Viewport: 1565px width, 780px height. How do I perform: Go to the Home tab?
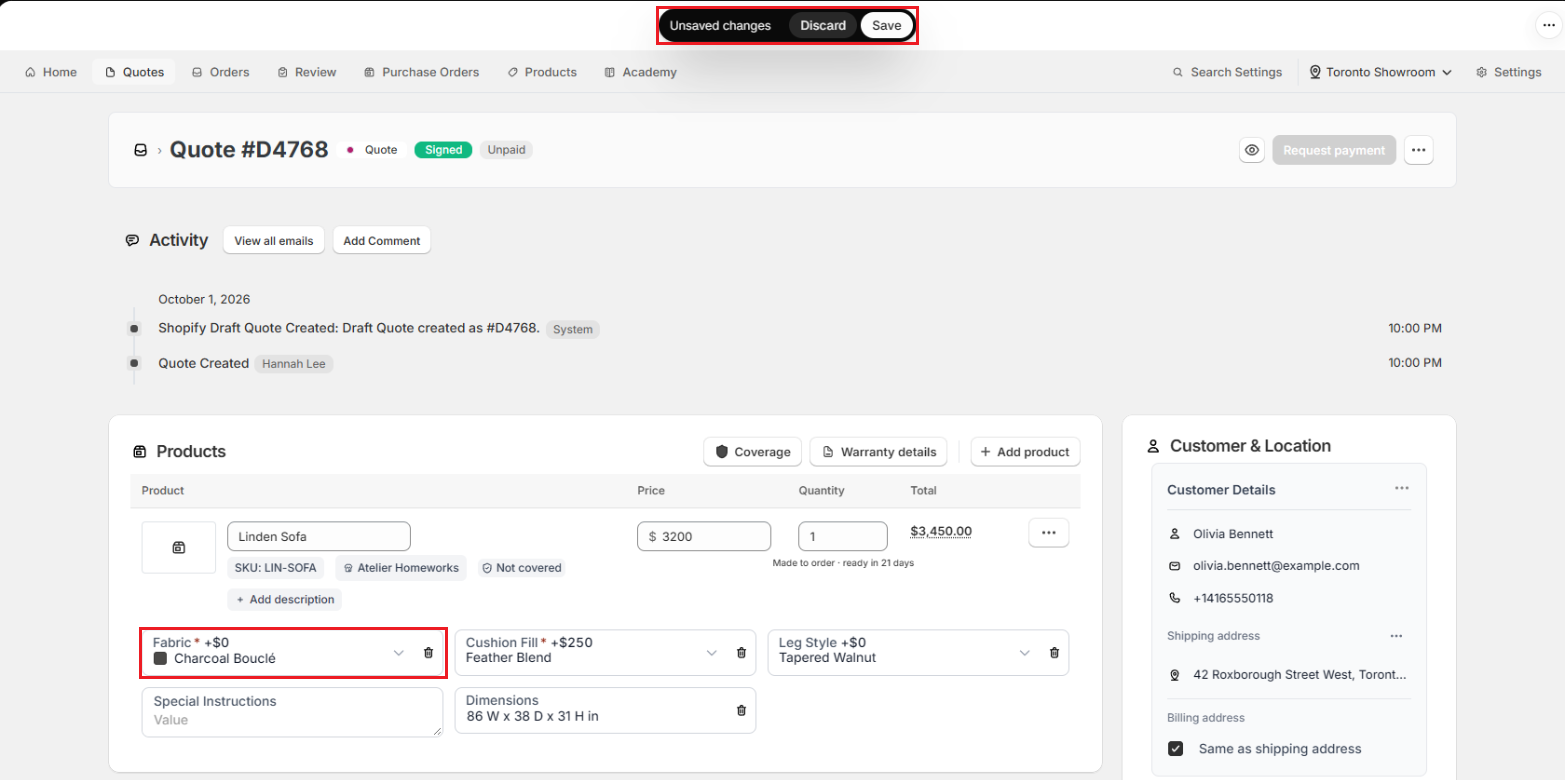click(x=51, y=72)
